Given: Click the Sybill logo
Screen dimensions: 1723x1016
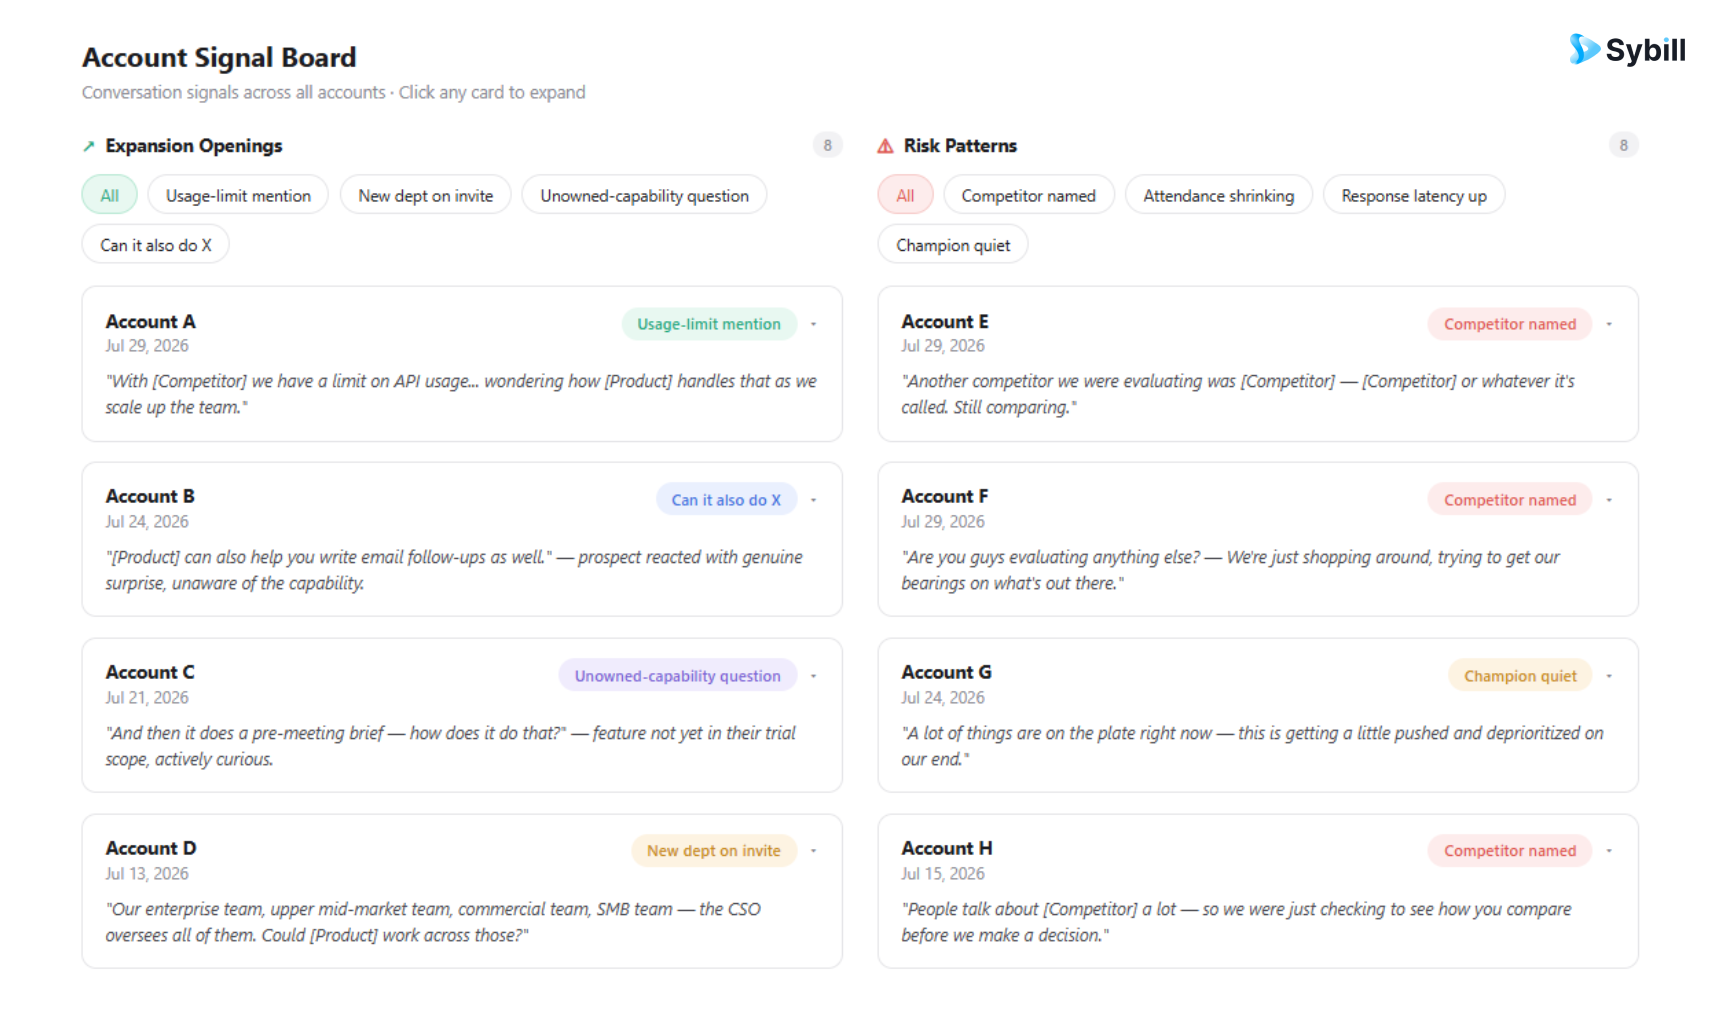Looking at the screenshot, I should [x=1627, y=49].
